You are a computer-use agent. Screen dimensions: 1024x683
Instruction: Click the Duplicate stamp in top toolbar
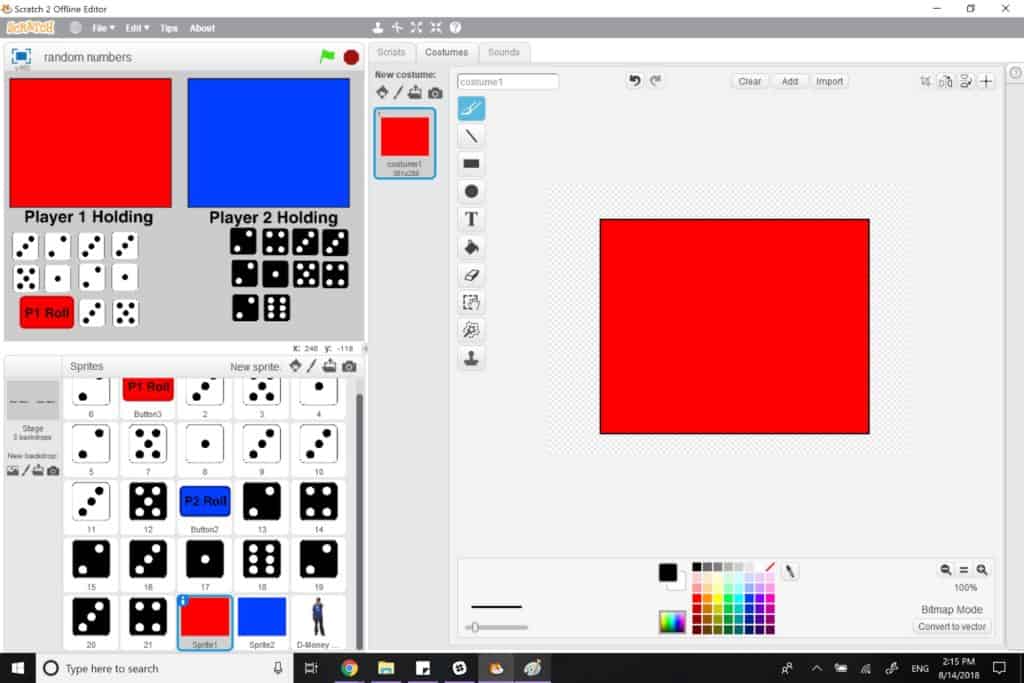click(377, 27)
